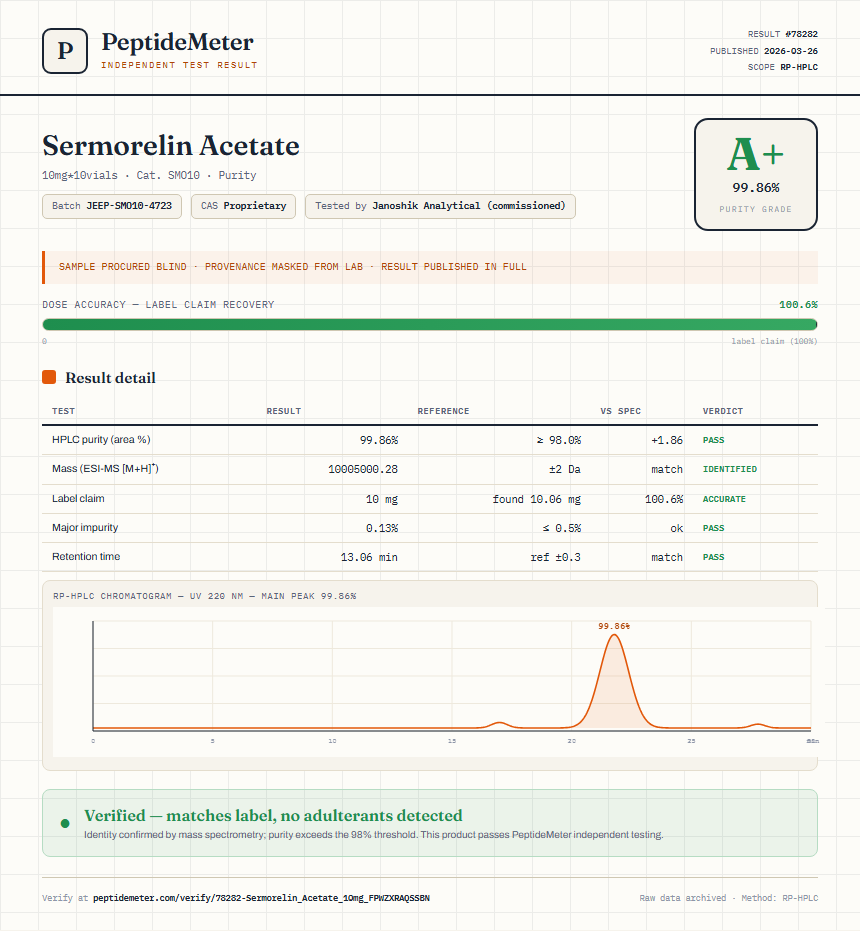The width and height of the screenshot is (860, 931).
Task: Click the 10mg*10vials Cat. SM010 subtitle
Action: tap(149, 175)
